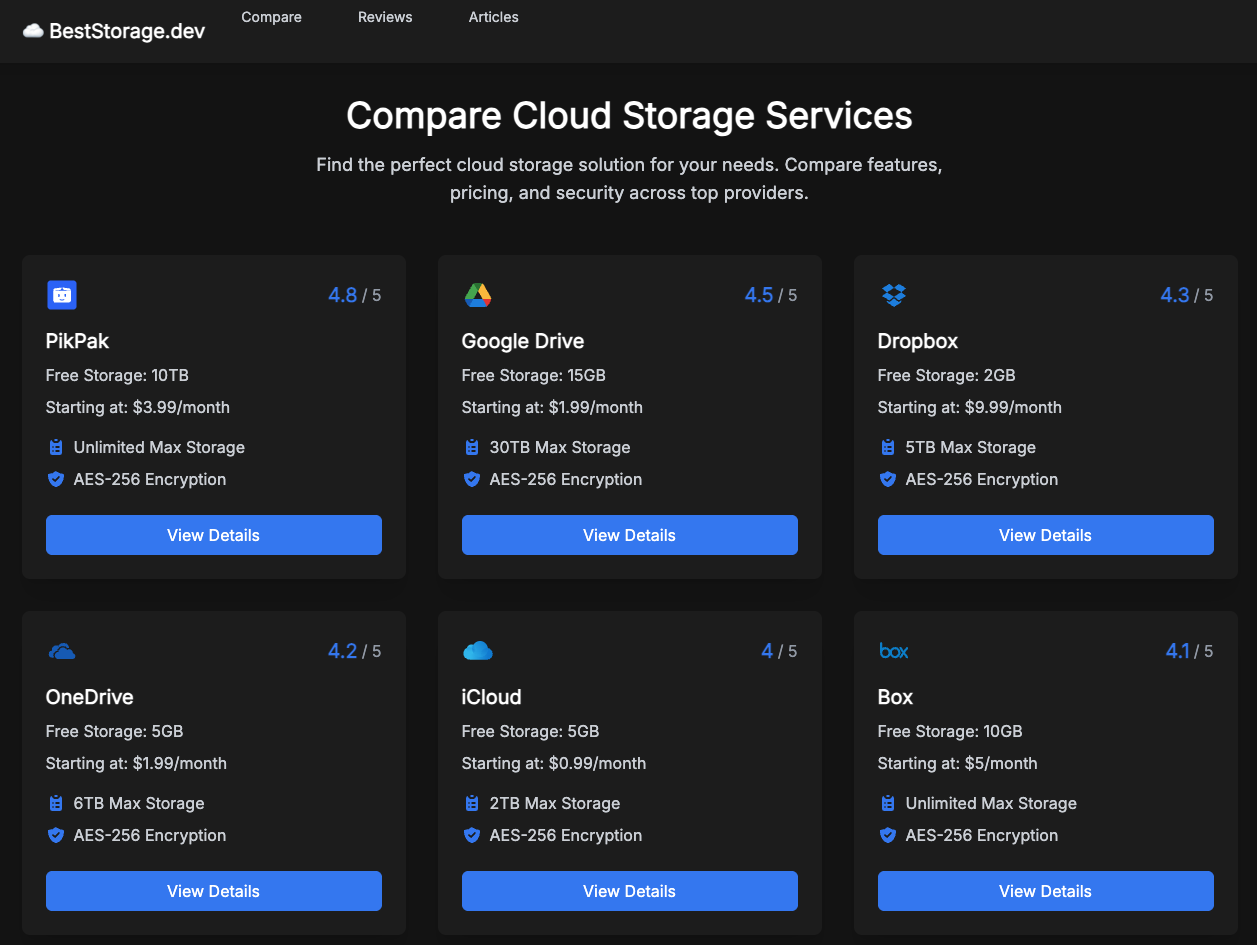1257x945 pixels.
Task: Click Dropbox's encryption shield icon
Action: coord(888,479)
